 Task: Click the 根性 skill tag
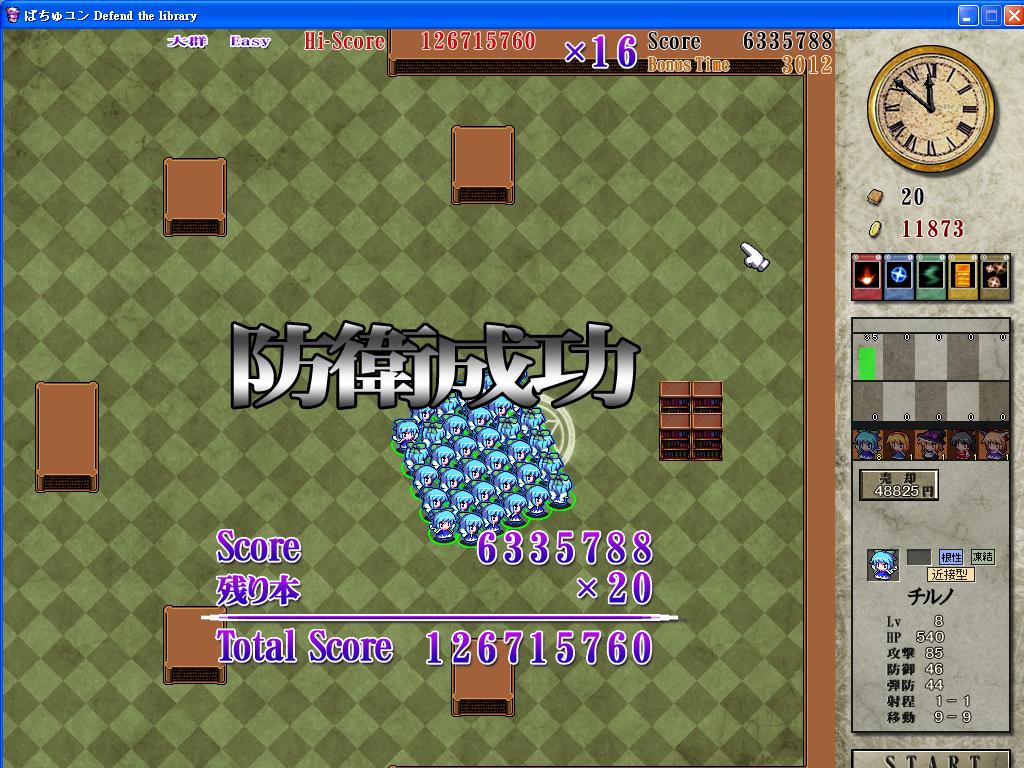[951, 557]
